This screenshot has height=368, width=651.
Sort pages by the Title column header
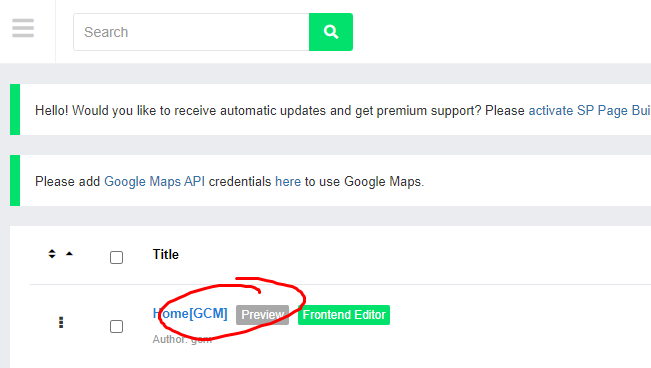point(166,254)
